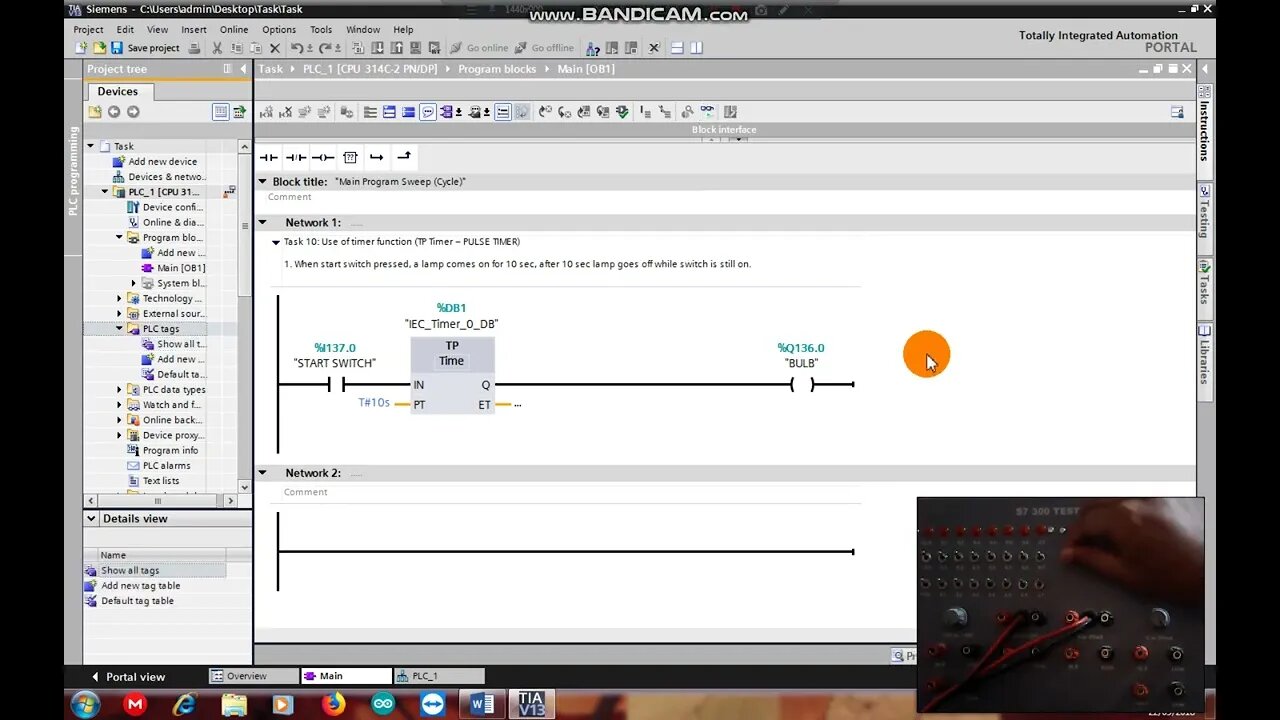Open the Edit menu
This screenshot has height=720, width=1280.
pyautogui.click(x=125, y=29)
